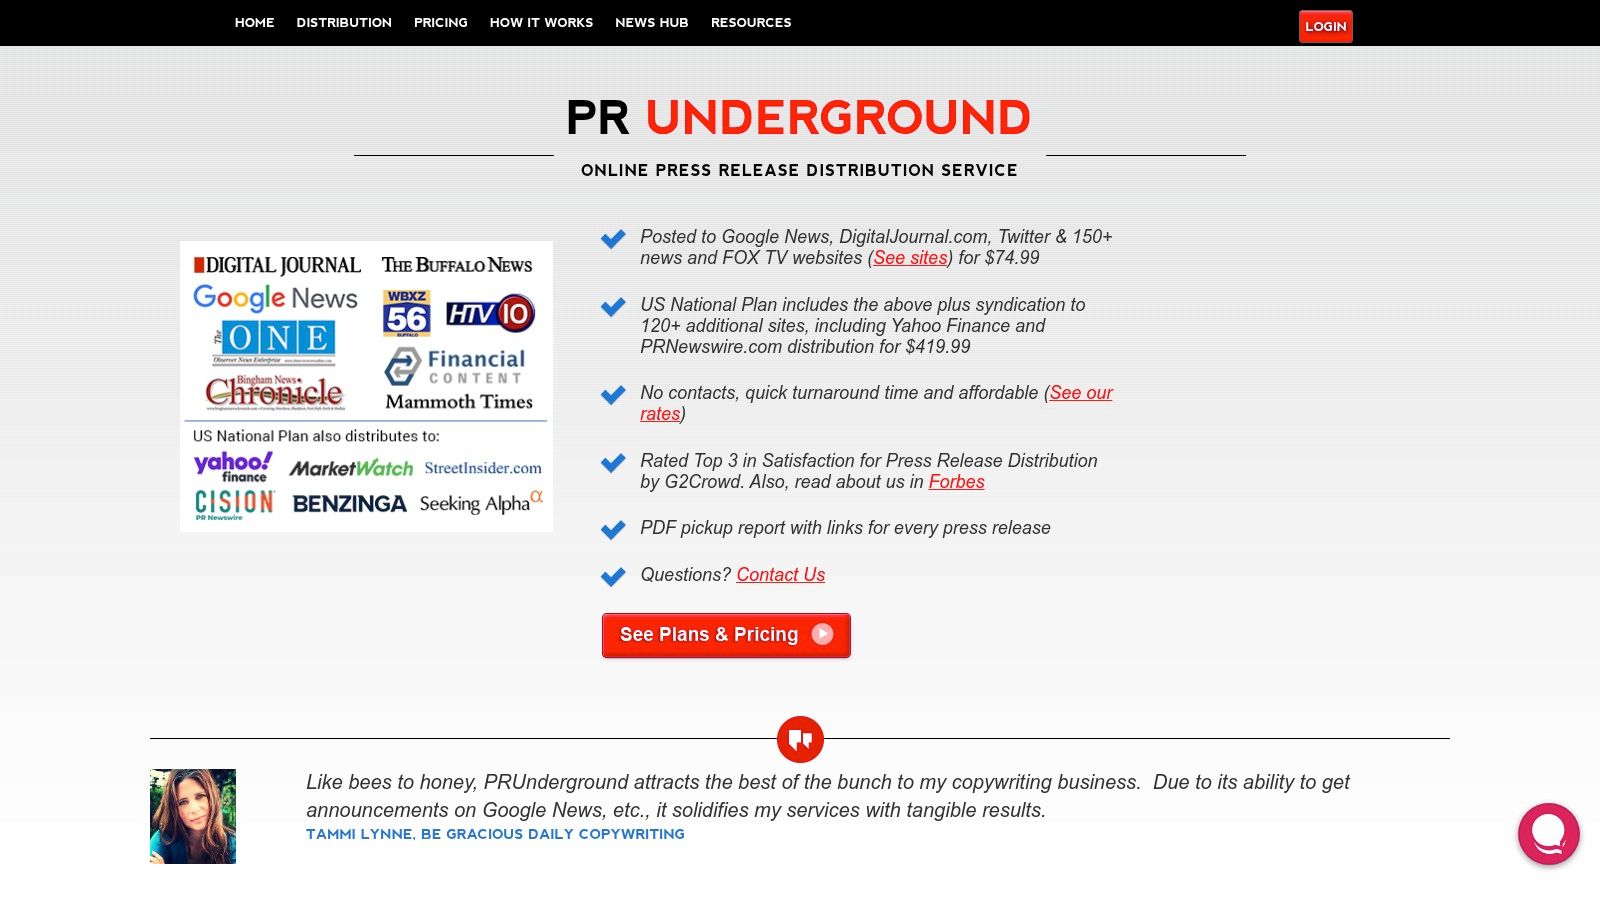Click the See sites link

910,258
